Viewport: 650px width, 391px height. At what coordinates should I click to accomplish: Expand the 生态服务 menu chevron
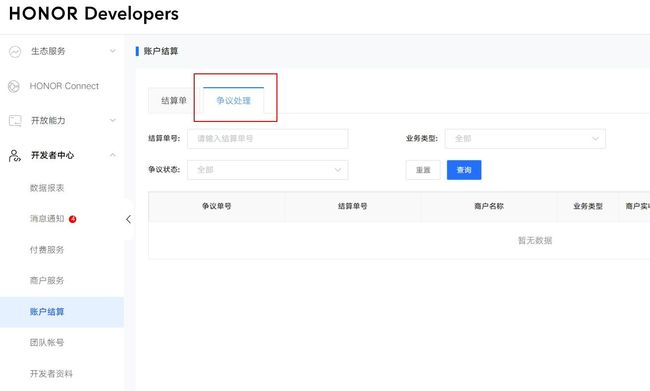[112, 51]
